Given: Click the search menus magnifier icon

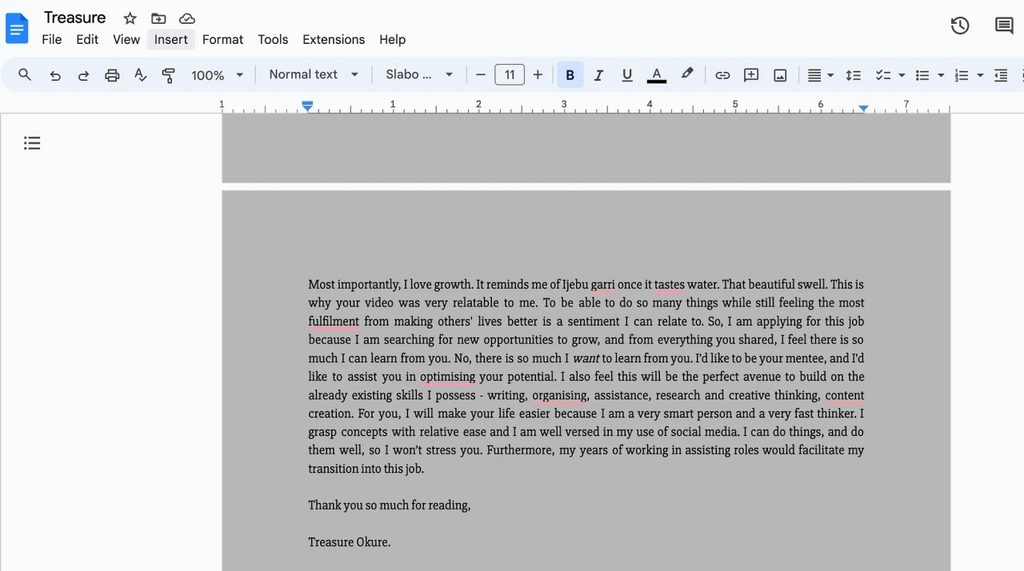Looking at the screenshot, I should pyautogui.click(x=25, y=74).
